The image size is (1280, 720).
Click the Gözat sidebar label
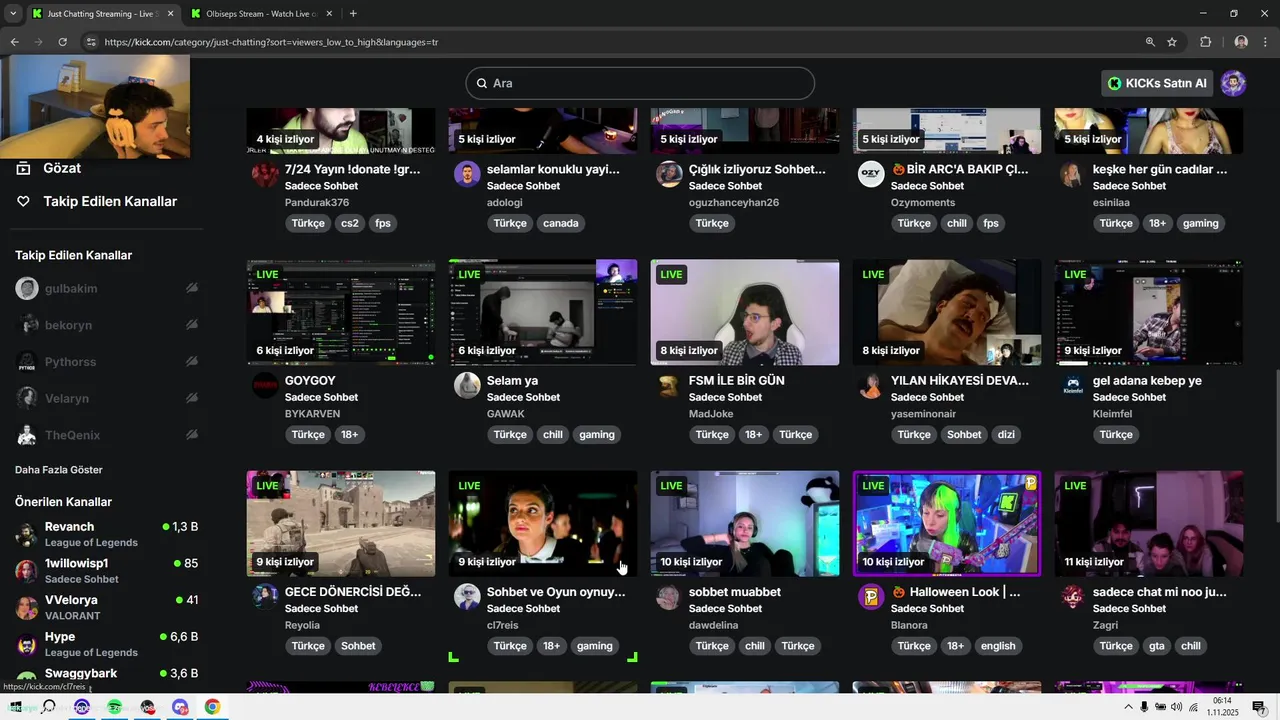62,168
